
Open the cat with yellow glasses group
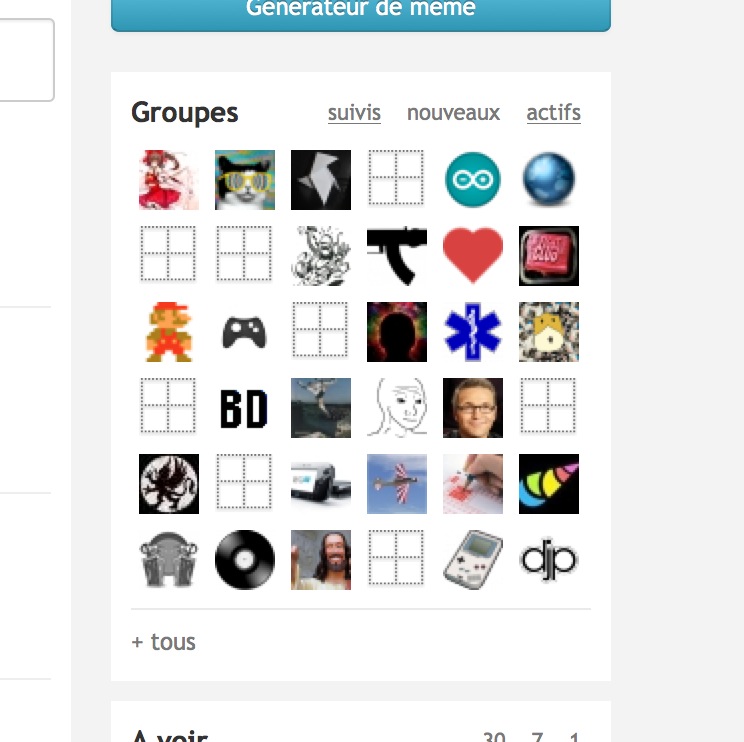(x=245, y=180)
